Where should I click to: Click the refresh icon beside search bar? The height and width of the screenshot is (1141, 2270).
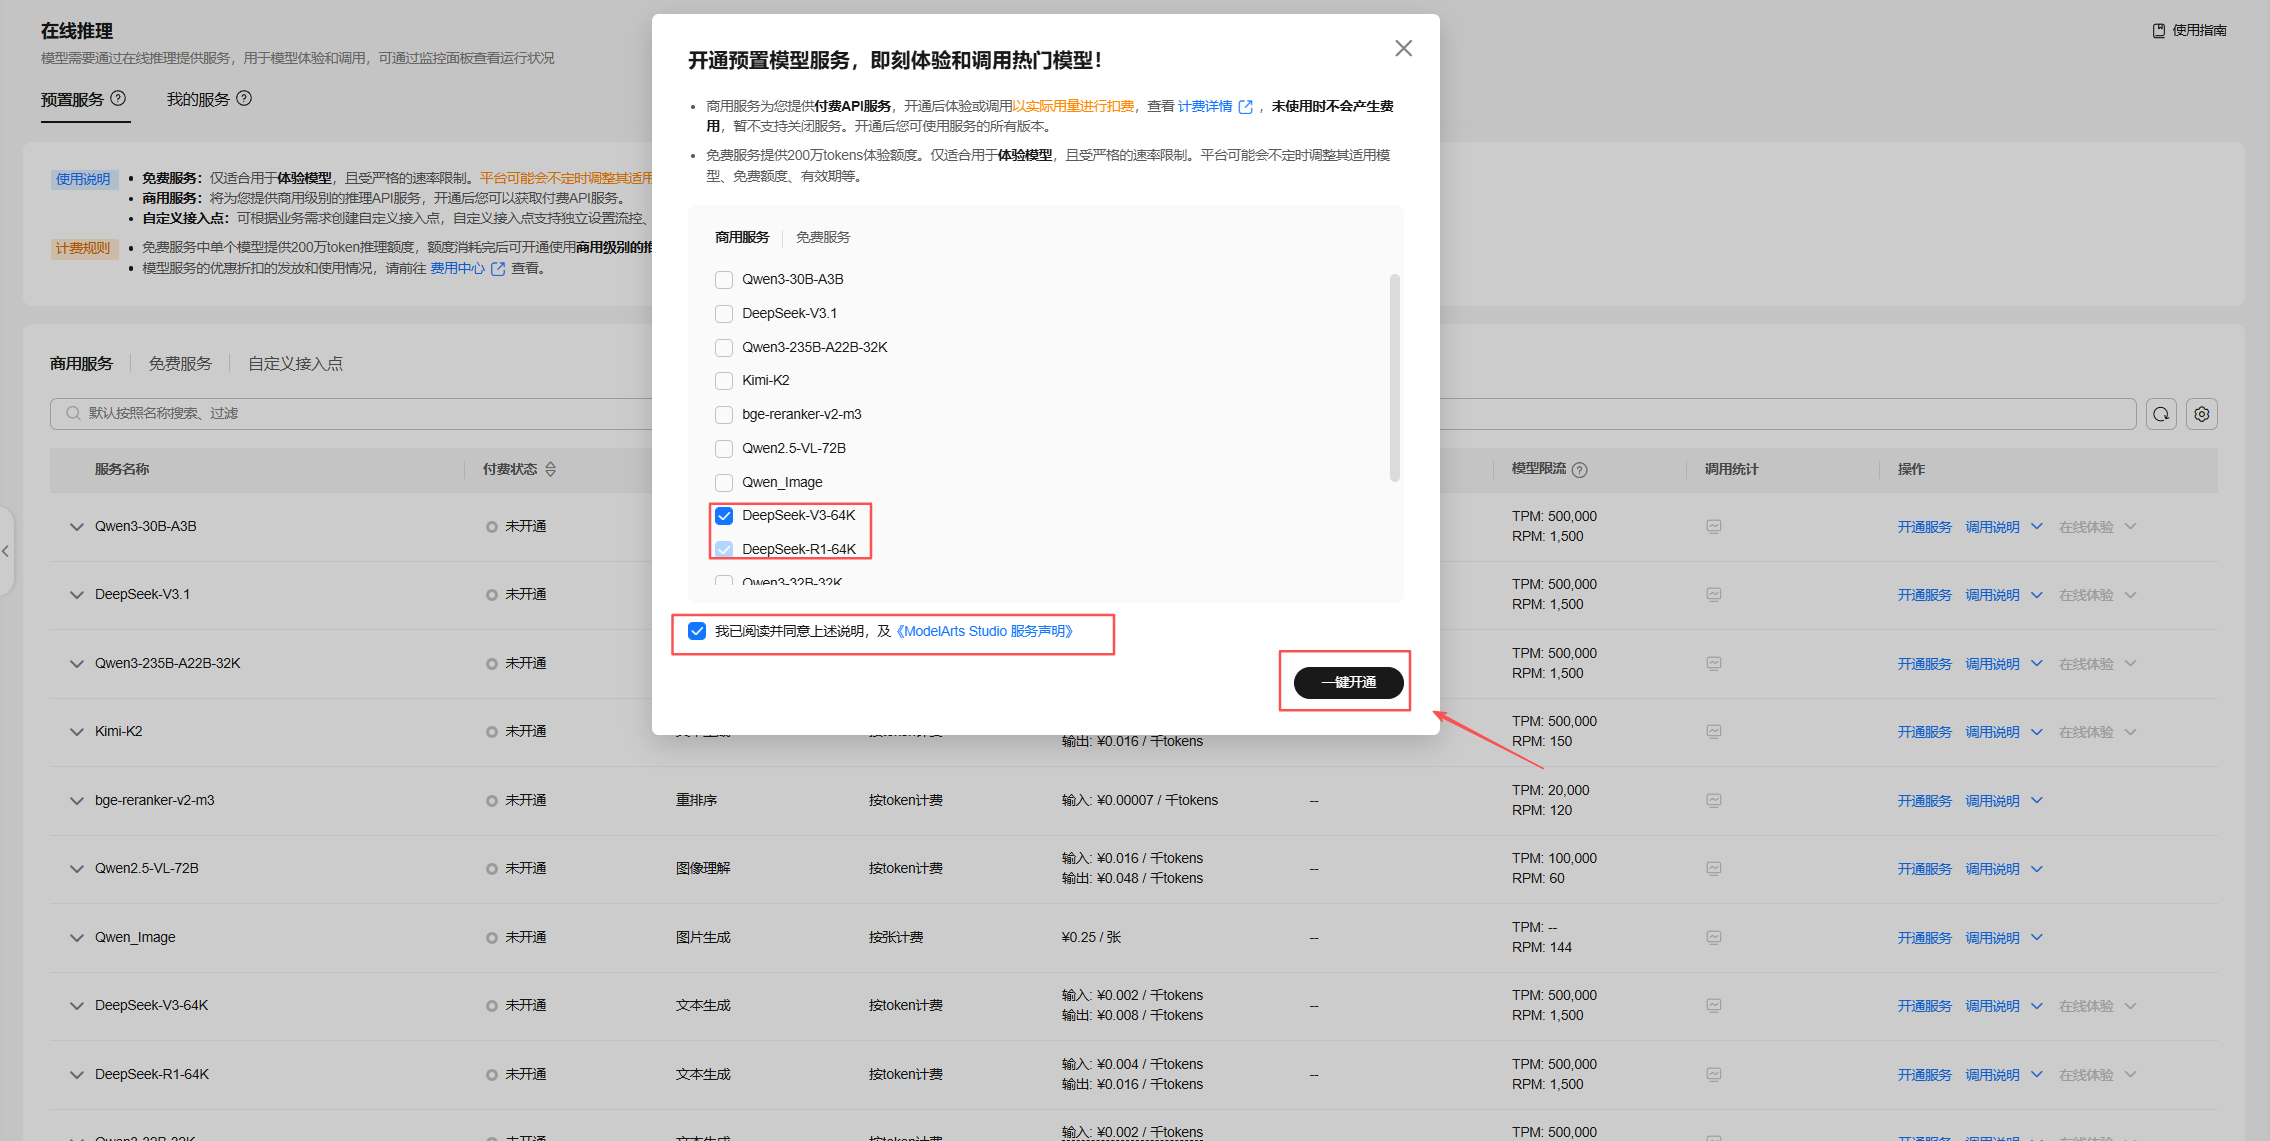coord(2161,414)
